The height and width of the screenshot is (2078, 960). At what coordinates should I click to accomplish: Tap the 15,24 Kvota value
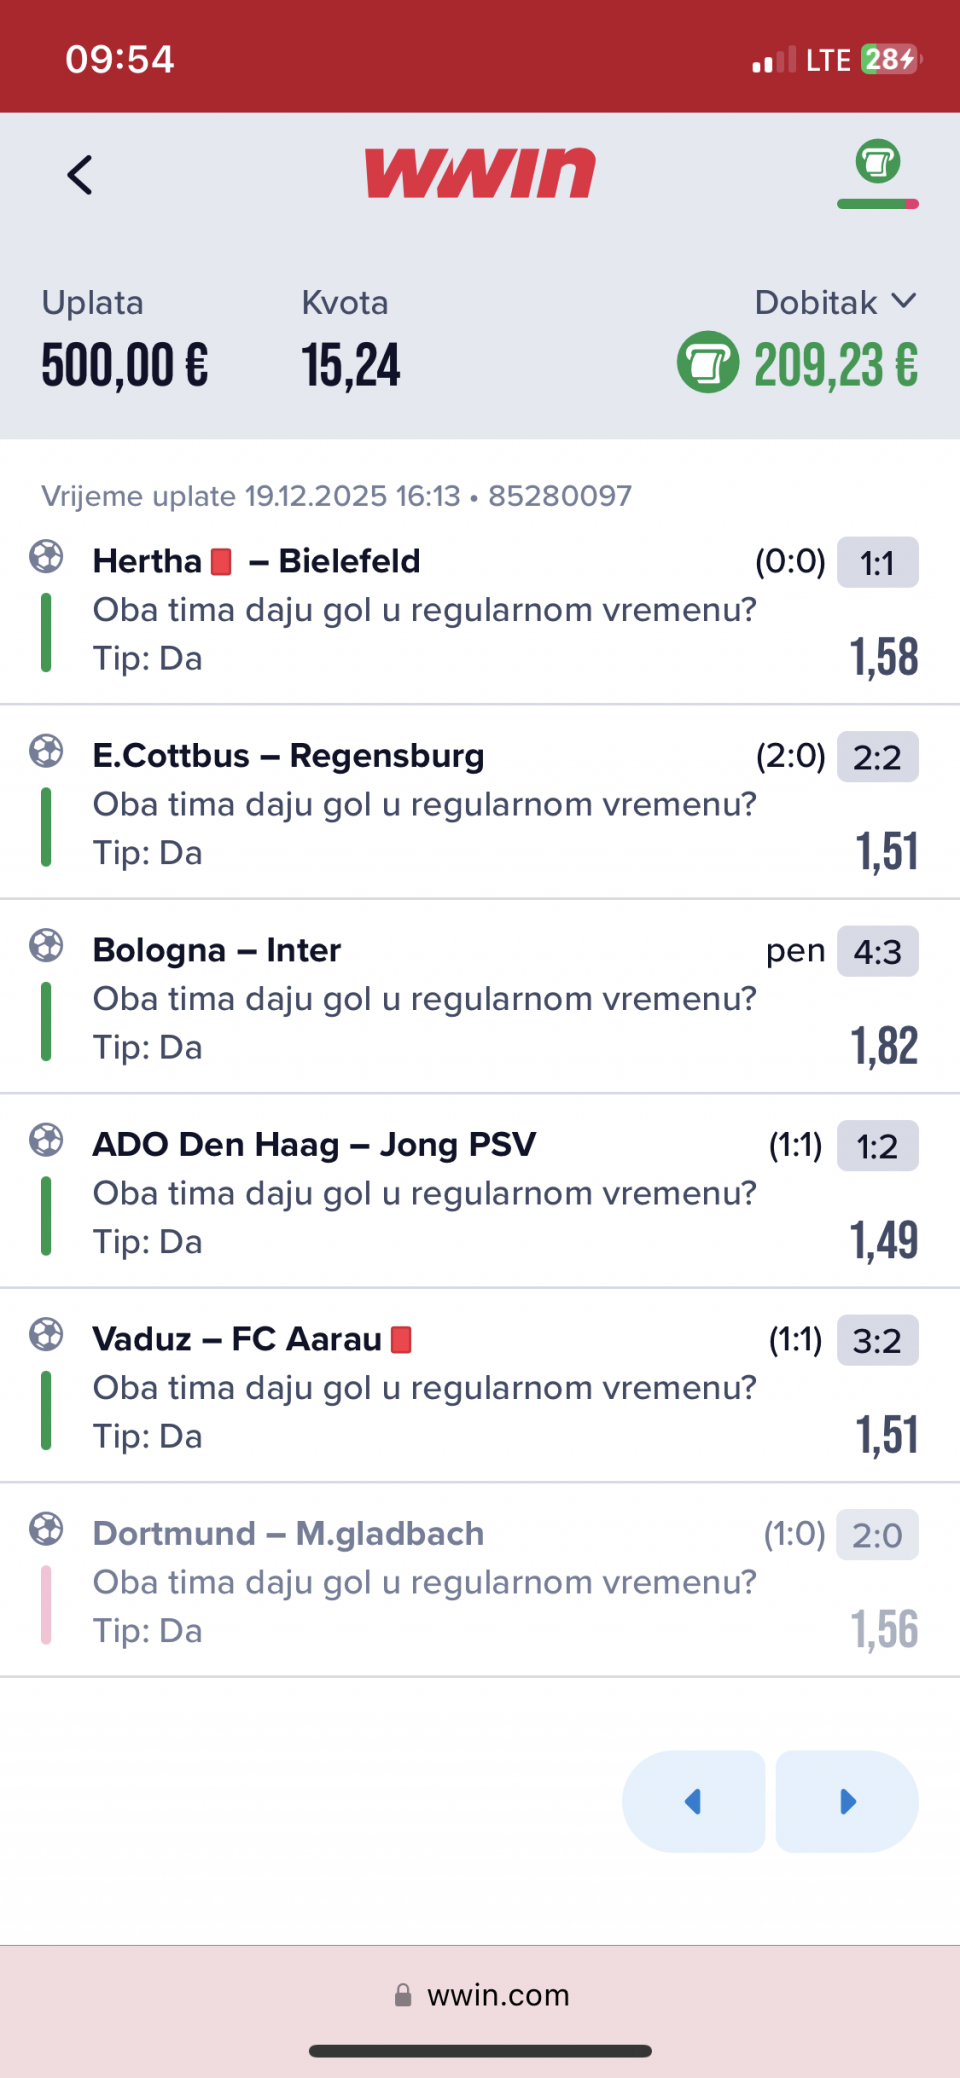351,364
